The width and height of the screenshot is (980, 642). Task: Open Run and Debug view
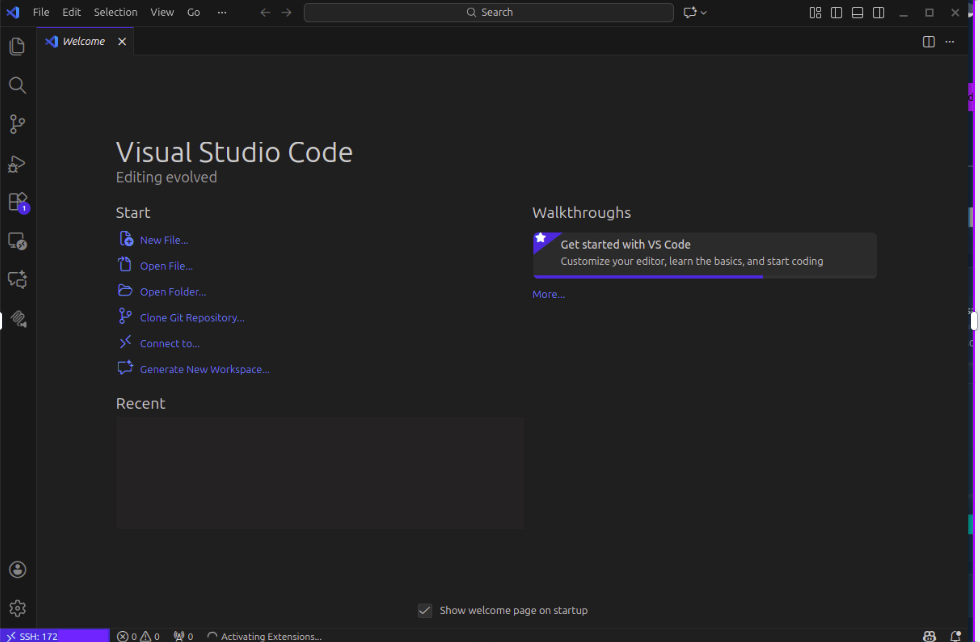(17, 163)
